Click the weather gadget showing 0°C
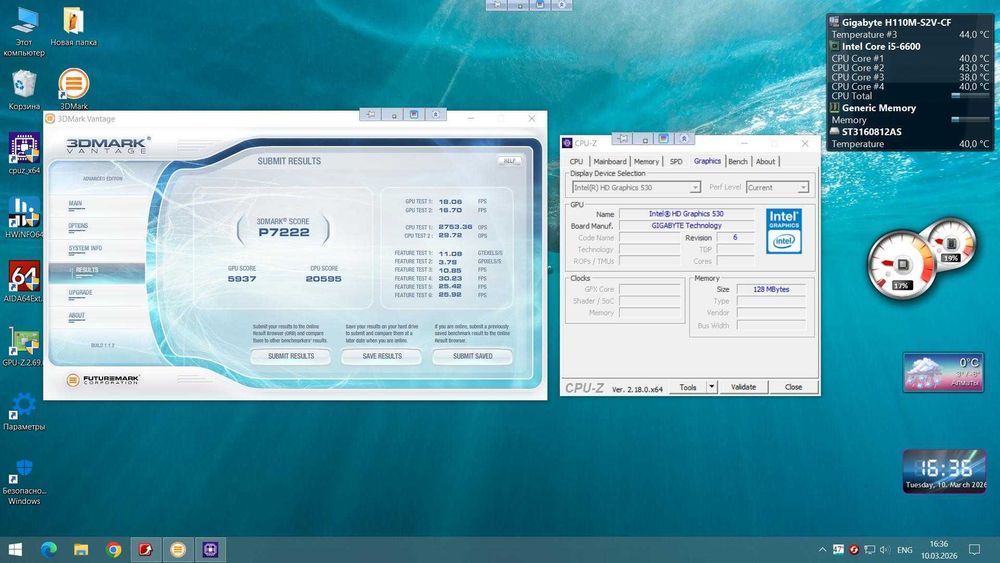This screenshot has width=1000, height=563. (x=944, y=372)
